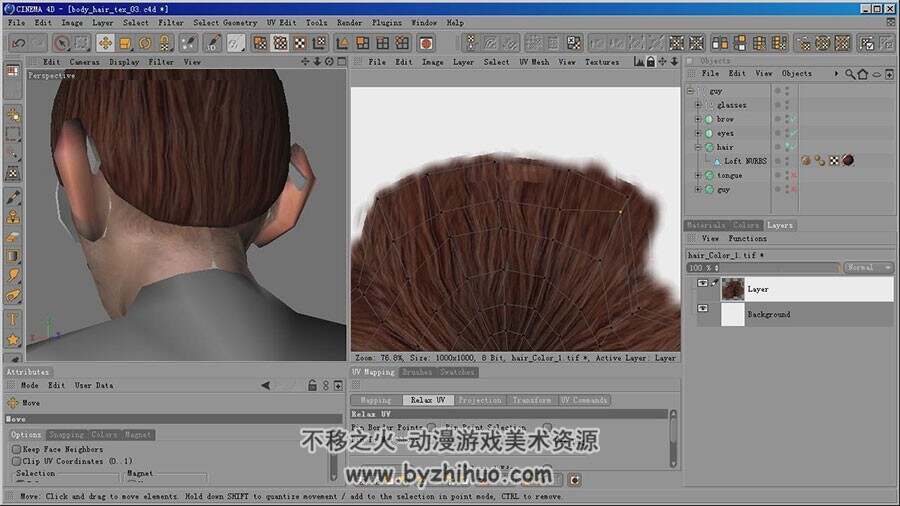Hide the Background layer eye
This screenshot has width=900, height=506.
(x=703, y=308)
